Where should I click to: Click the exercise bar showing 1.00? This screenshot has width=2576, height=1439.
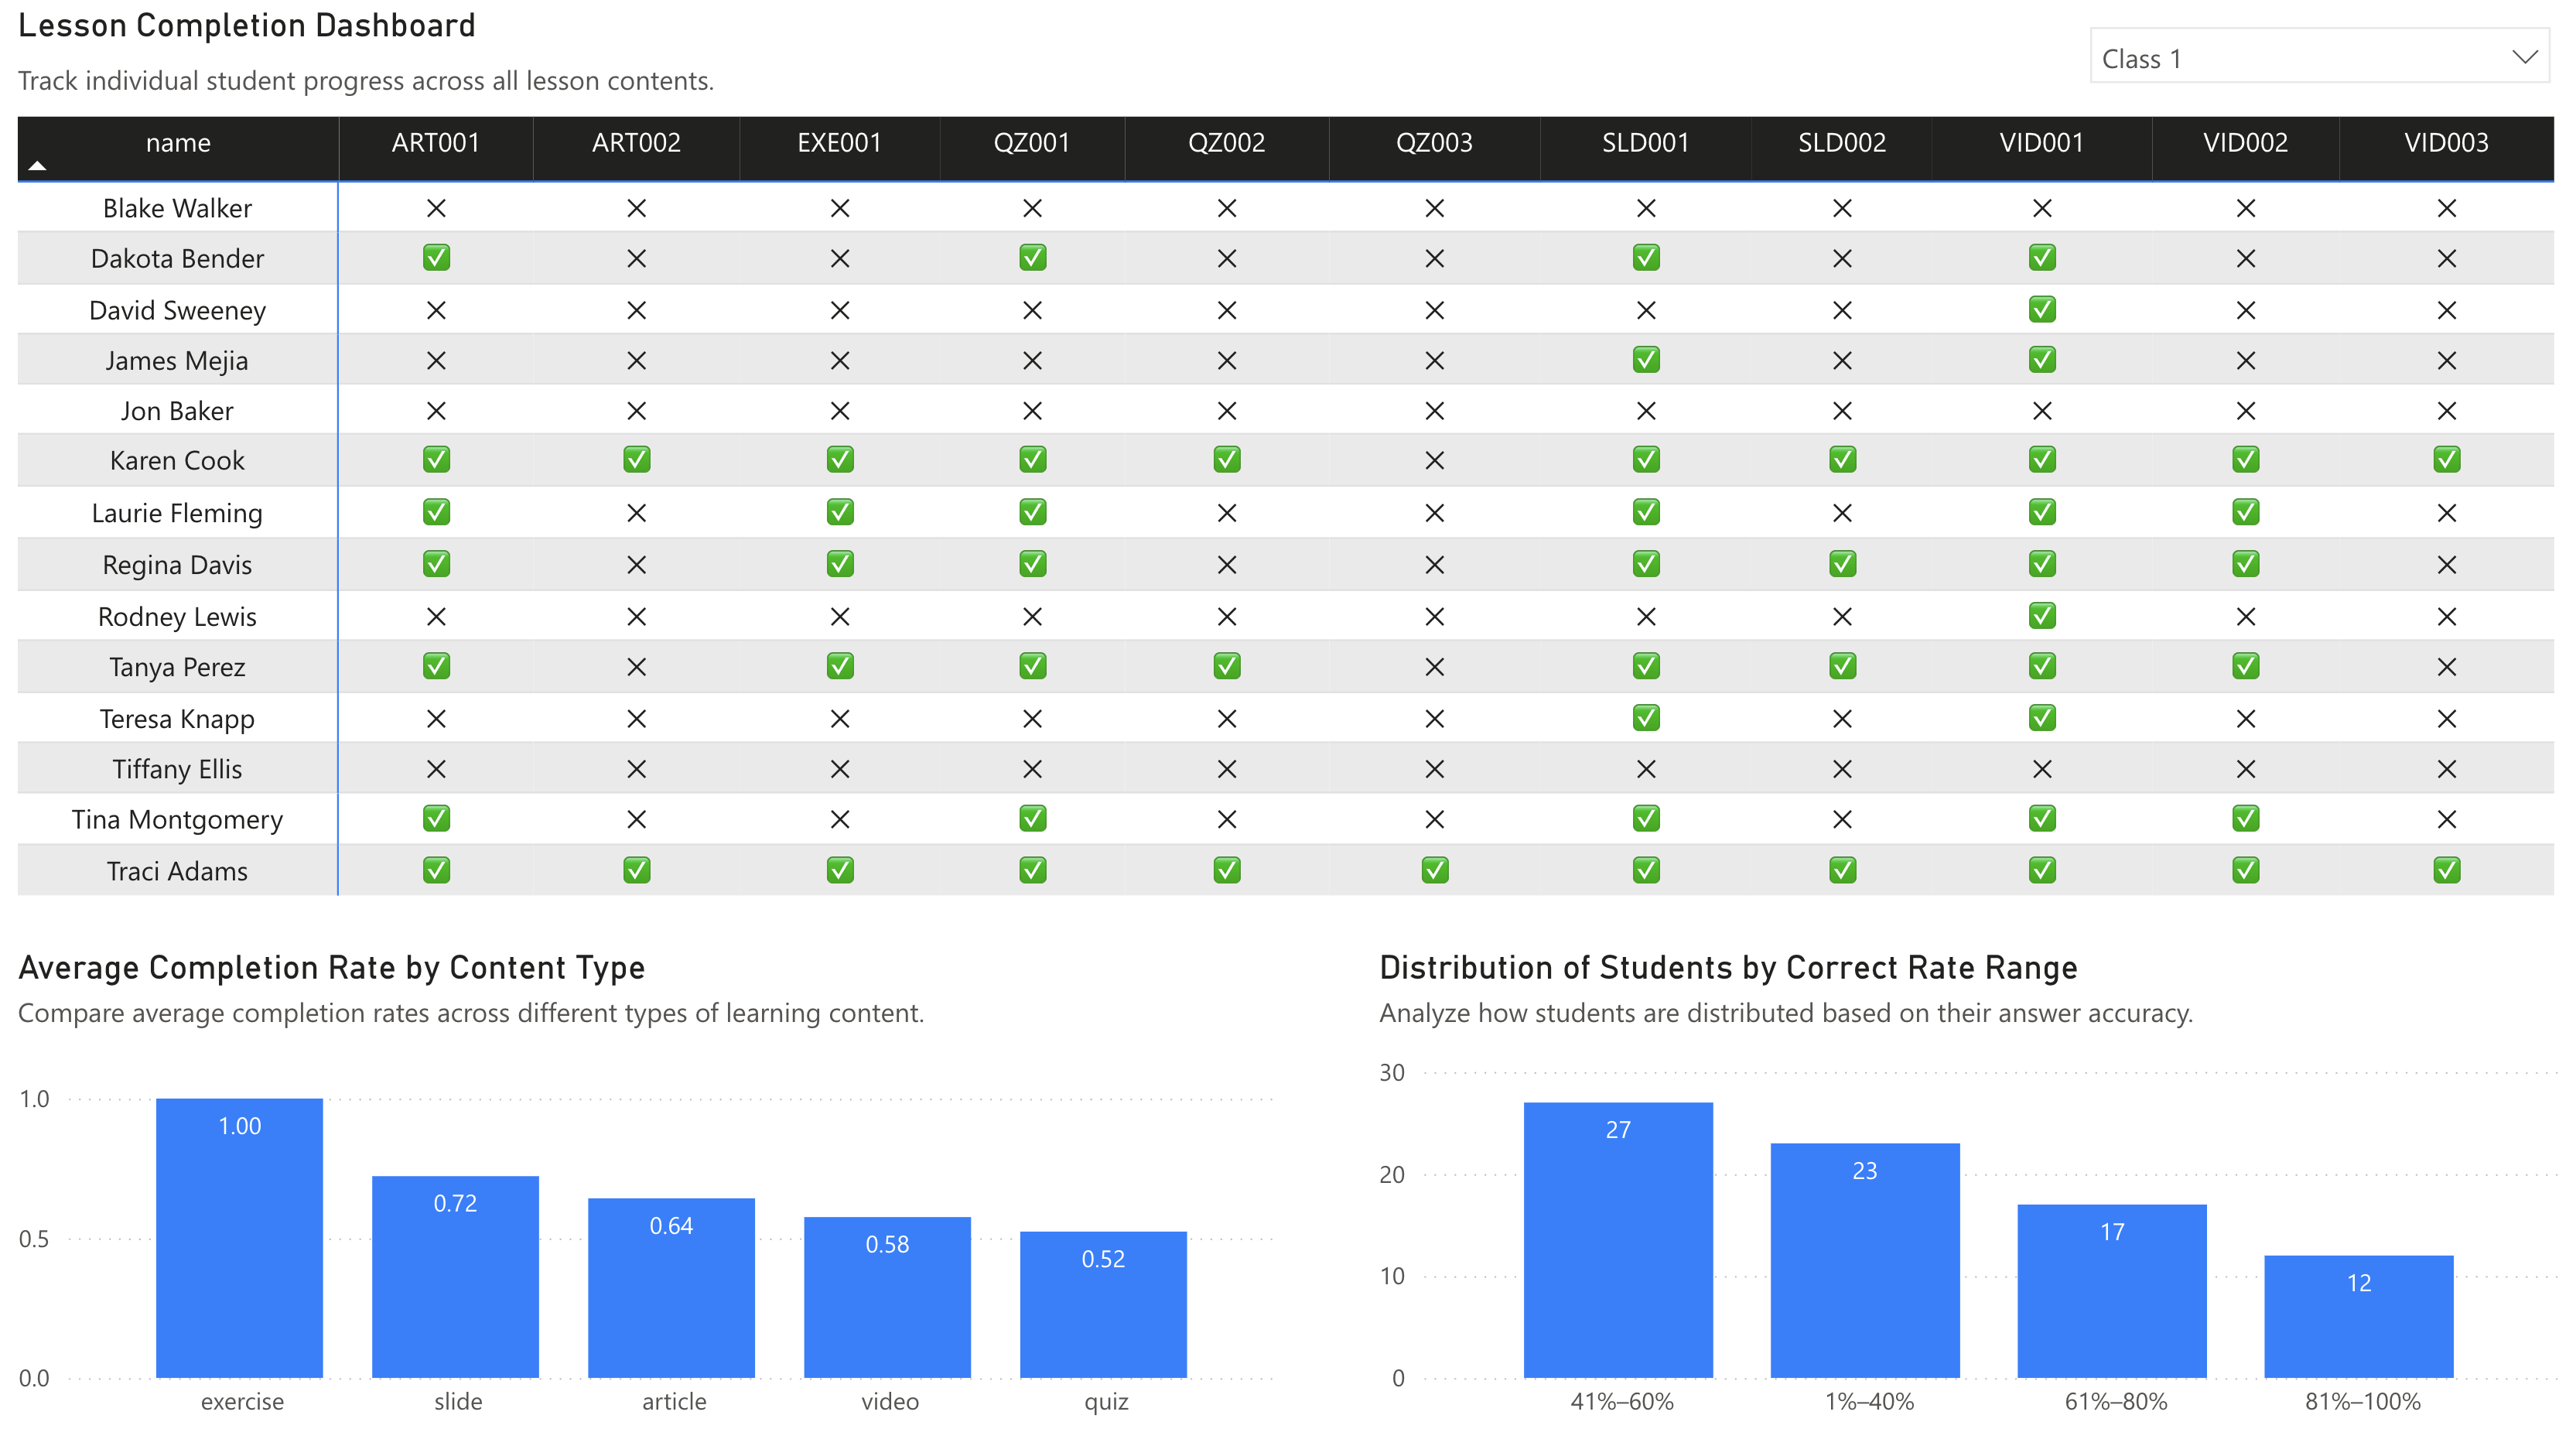point(239,1240)
